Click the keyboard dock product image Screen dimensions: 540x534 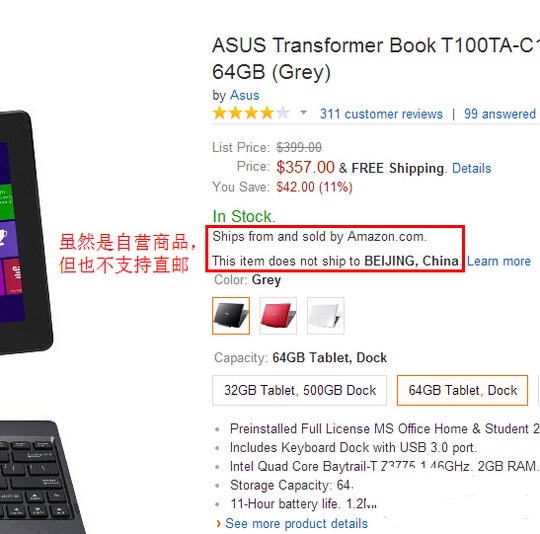coord(40,477)
